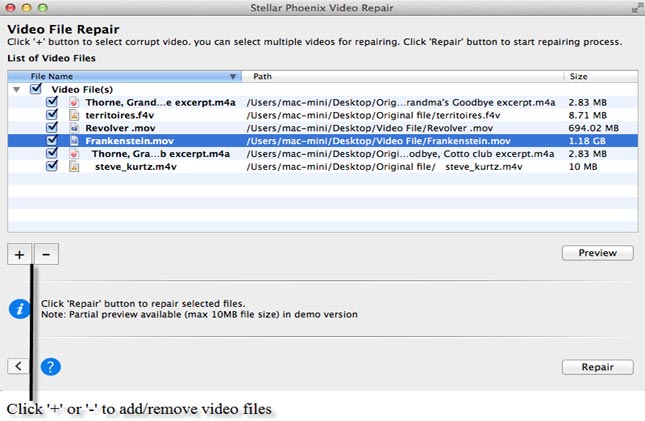The height and width of the screenshot is (421, 645).
Task: Click the blue info icon
Action: click(19, 309)
